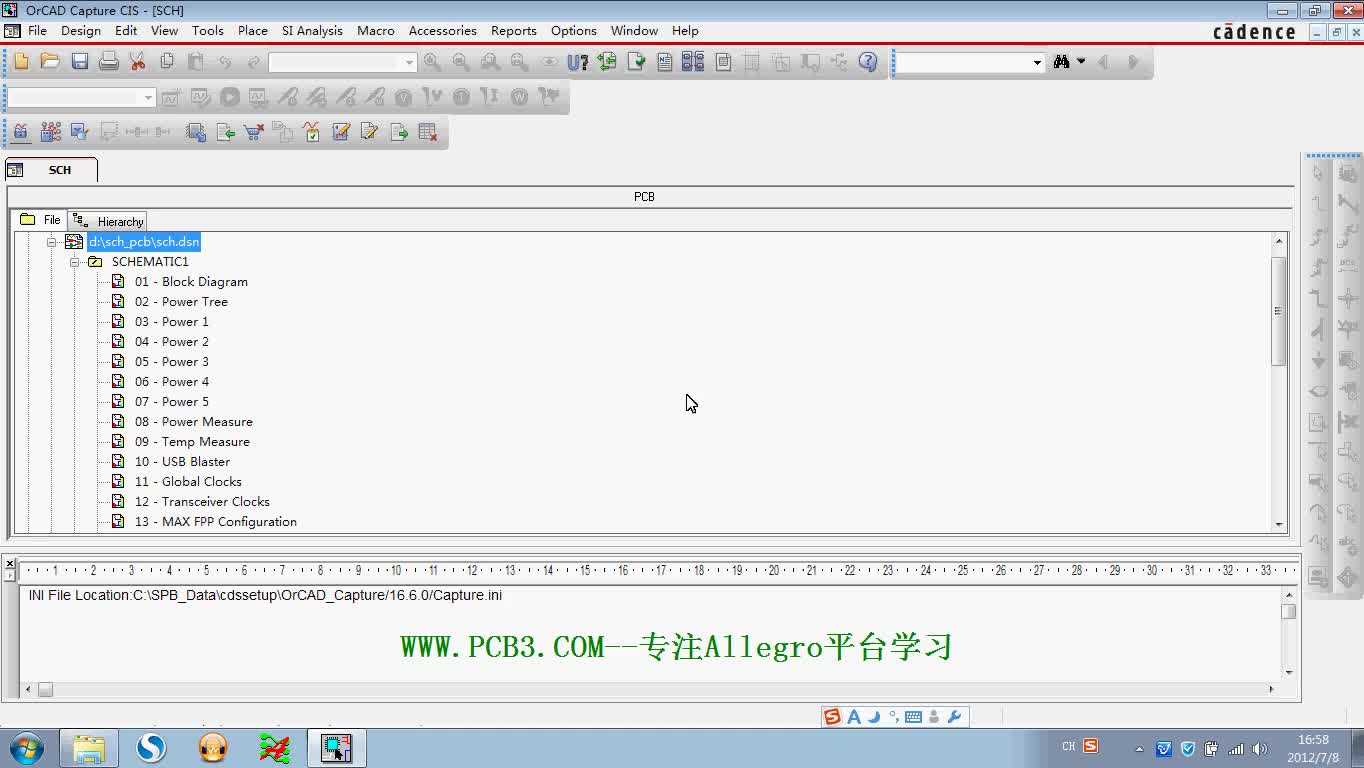Select the 09 - Temp Measure page
The width and height of the screenshot is (1364, 768).
[192, 442]
